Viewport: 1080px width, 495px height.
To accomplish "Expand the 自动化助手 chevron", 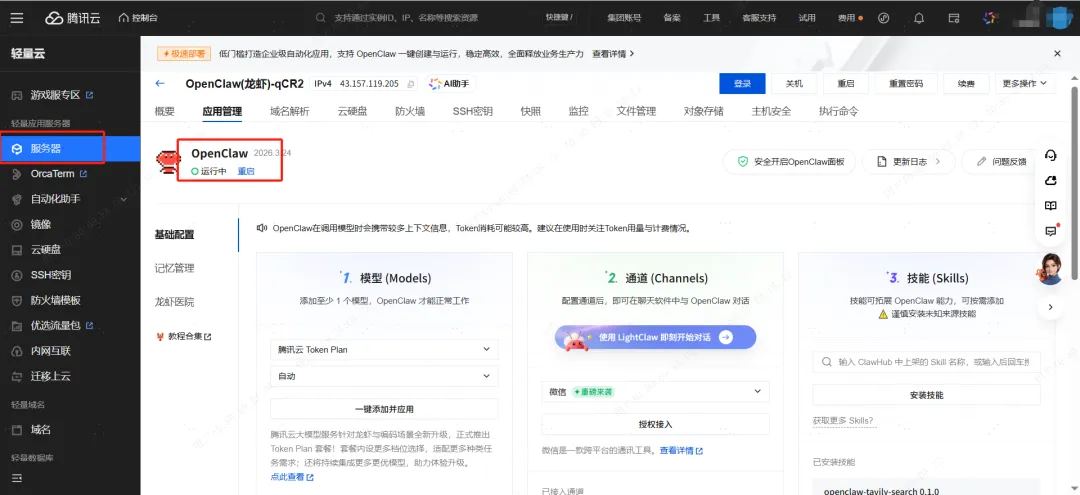I will tap(124, 199).
